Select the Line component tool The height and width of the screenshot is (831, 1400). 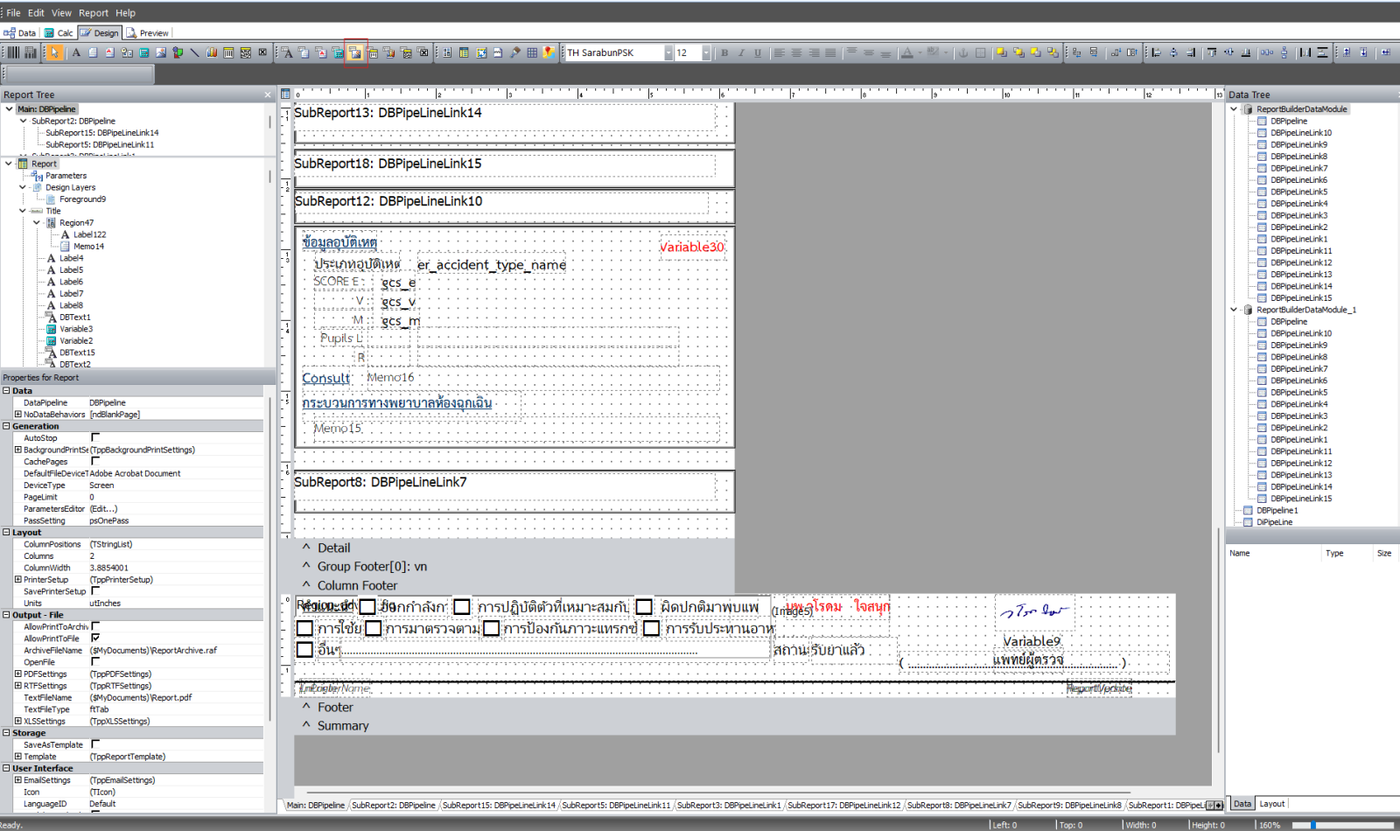click(x=194, y=53)
